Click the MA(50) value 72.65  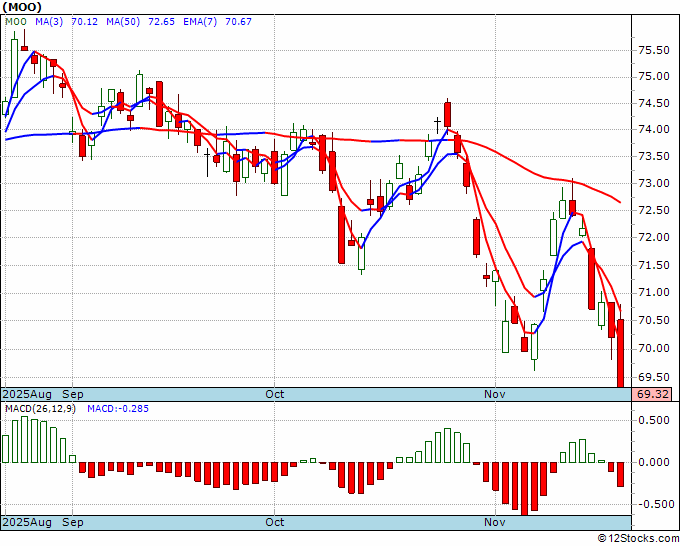click(x=161, y=22)
